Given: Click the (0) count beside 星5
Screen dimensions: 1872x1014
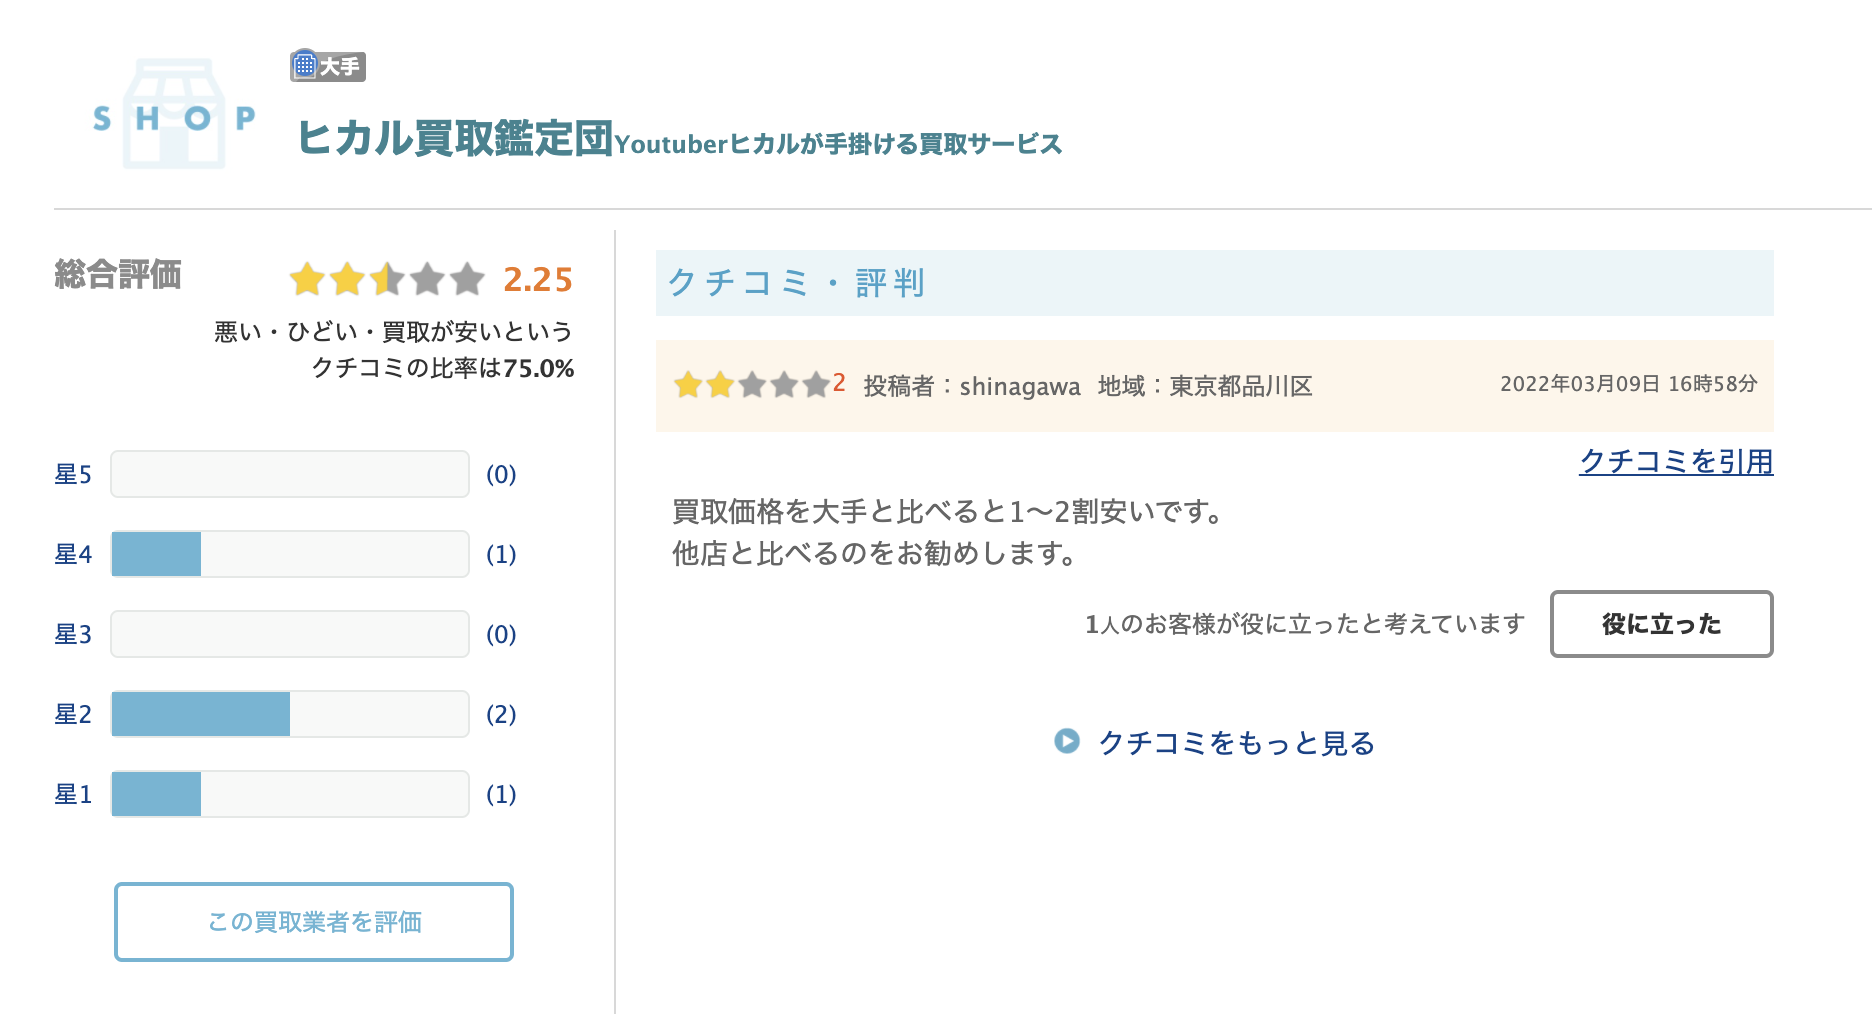Looking at the screenshot, I should 501,474.
